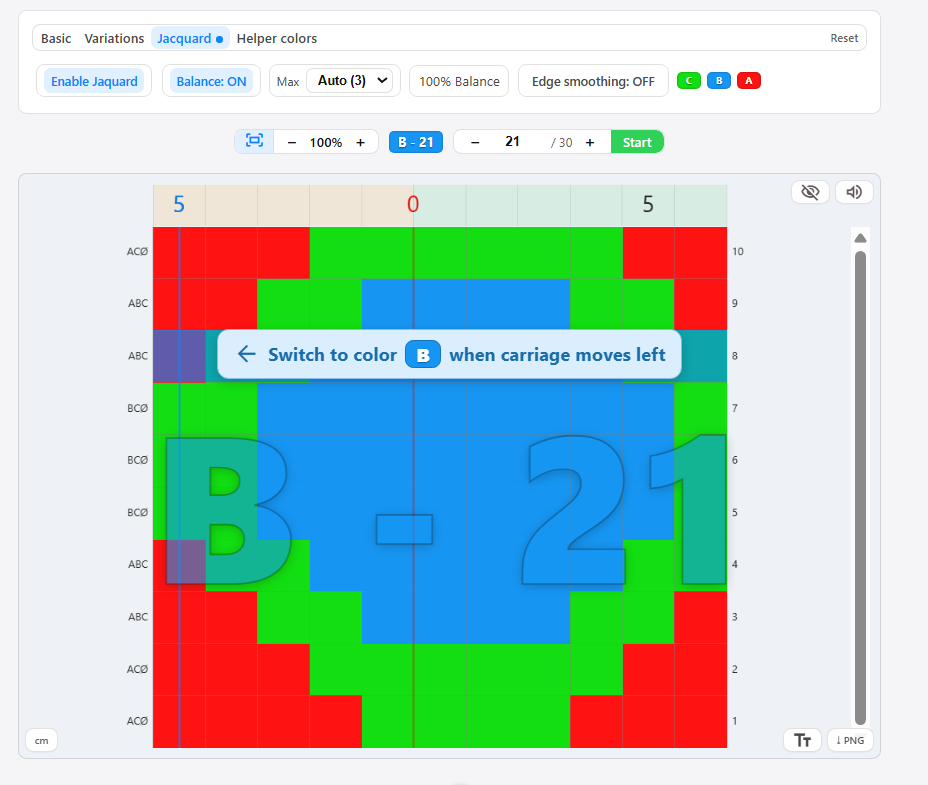The height and width of the screenshot is (785, 928).
Task: Toggle Edge smoothing: OFF
Action: [x=593, y=81]
